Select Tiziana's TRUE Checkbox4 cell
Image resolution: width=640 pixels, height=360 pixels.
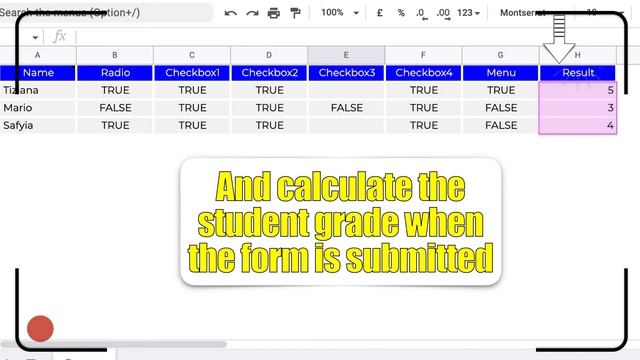(424, 90)
